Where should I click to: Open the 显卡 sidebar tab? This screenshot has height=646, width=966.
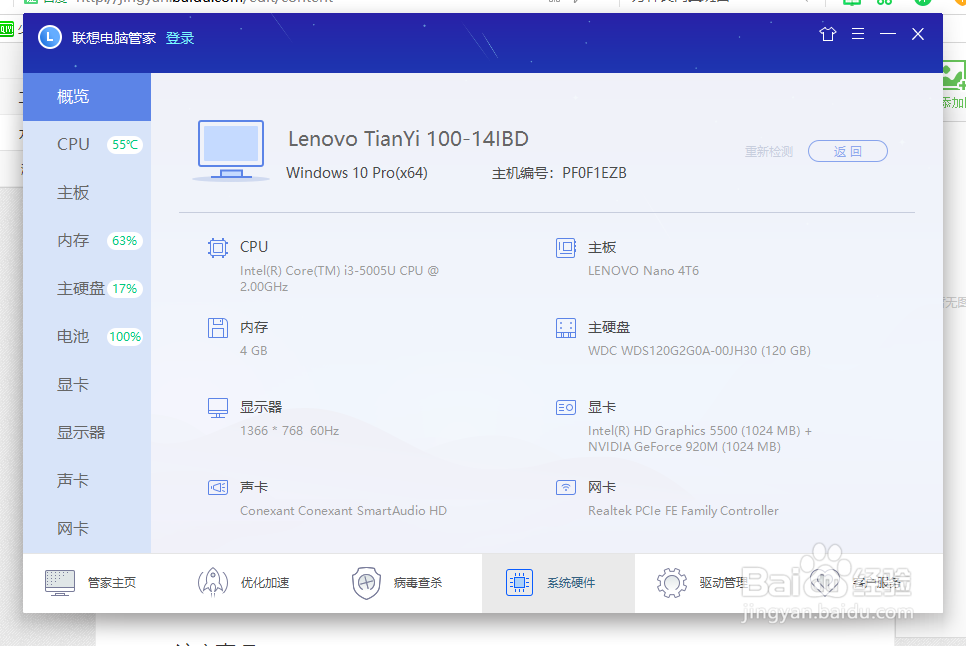click(x=87, y=385)
